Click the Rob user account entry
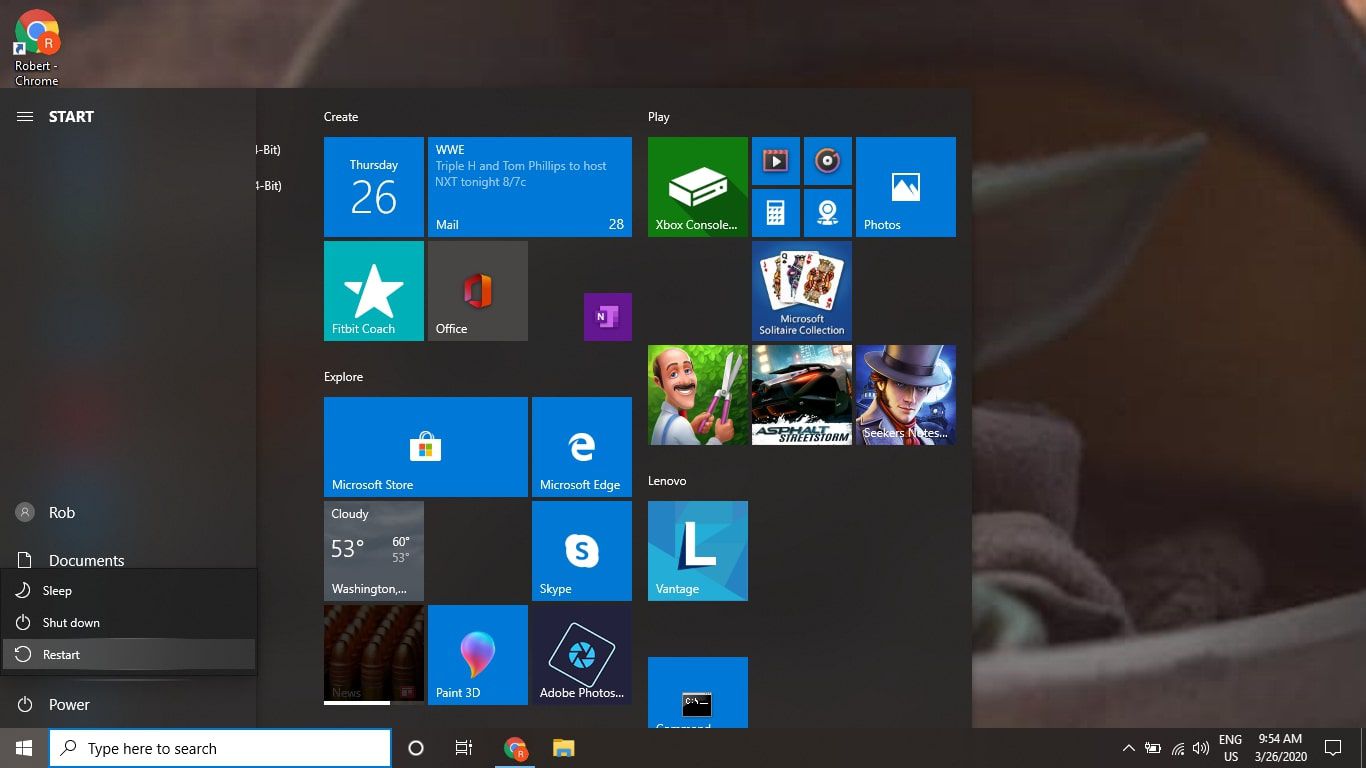 (x=62, y=512)
